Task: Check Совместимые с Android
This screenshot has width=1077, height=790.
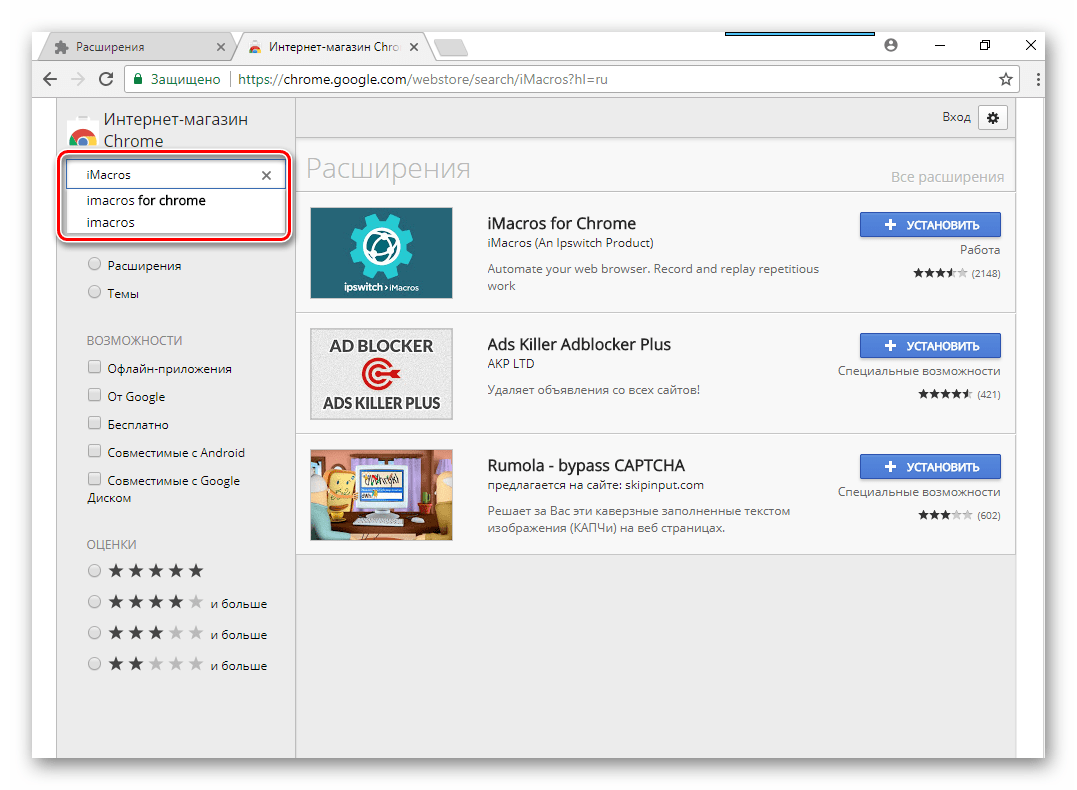Action: (x=95, y=451)
